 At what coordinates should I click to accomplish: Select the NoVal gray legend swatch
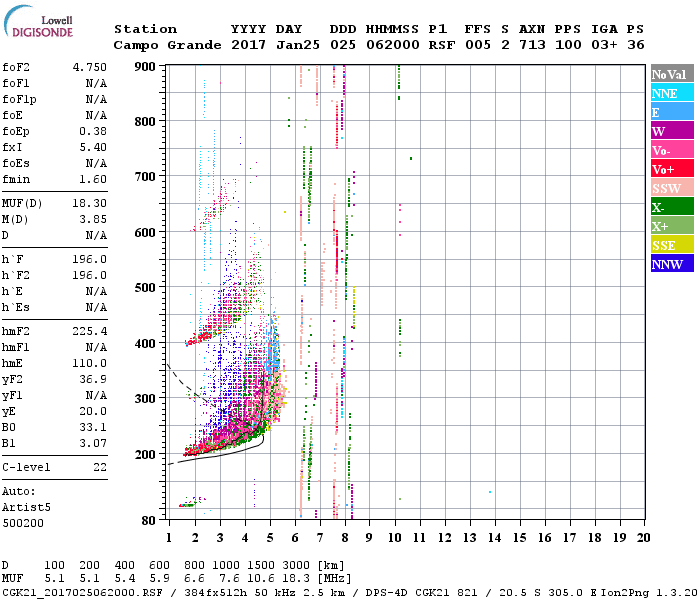click(x=672, y=74)
